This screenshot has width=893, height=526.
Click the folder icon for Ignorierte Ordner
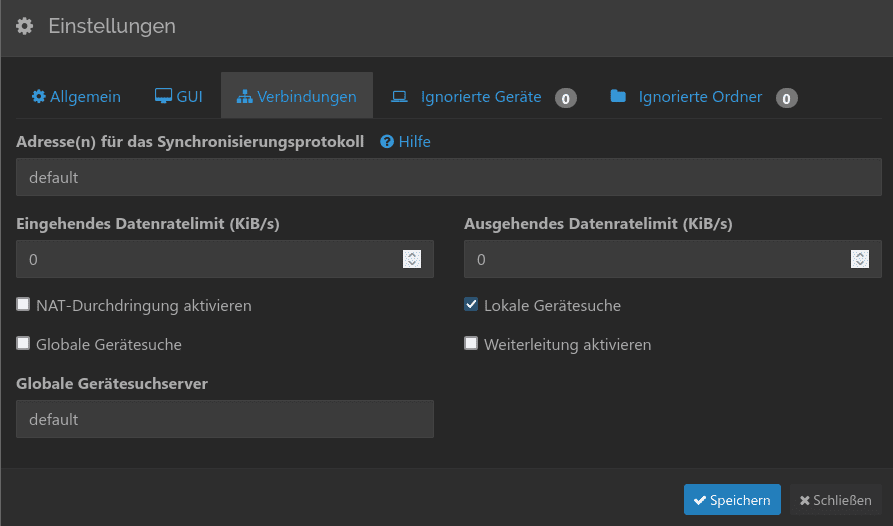coord(618,96)
